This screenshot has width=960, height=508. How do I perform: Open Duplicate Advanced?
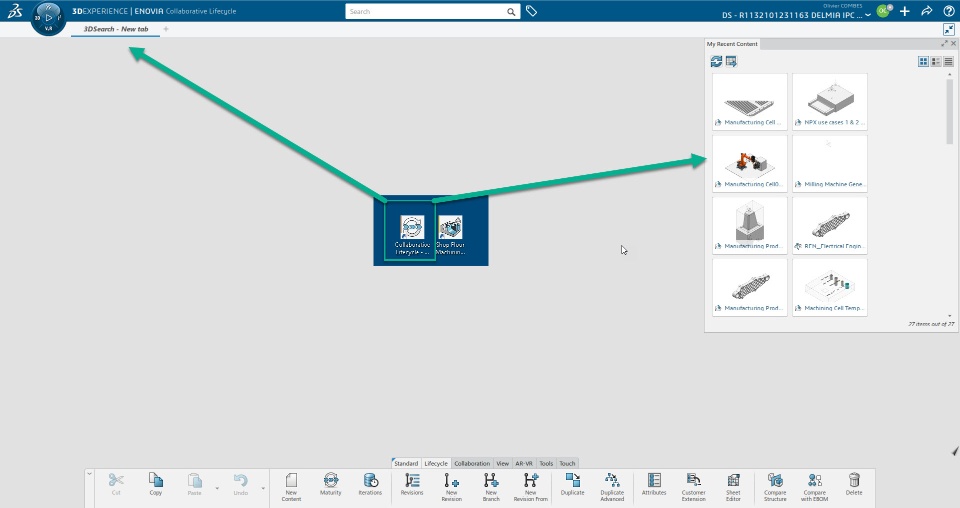click(612, 487)
